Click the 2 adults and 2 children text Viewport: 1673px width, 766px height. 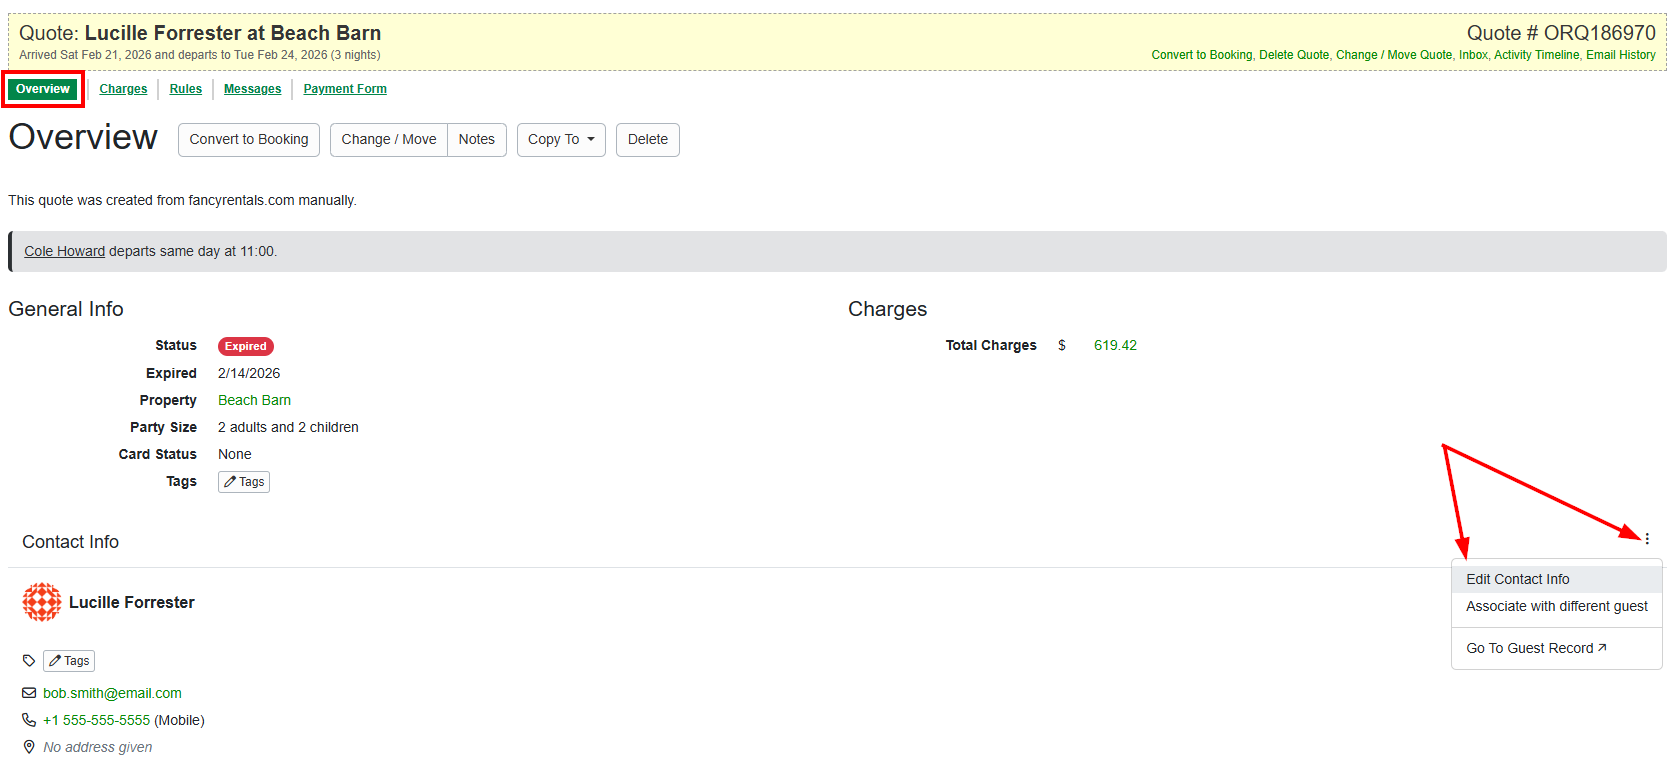[x=288, y=427]
